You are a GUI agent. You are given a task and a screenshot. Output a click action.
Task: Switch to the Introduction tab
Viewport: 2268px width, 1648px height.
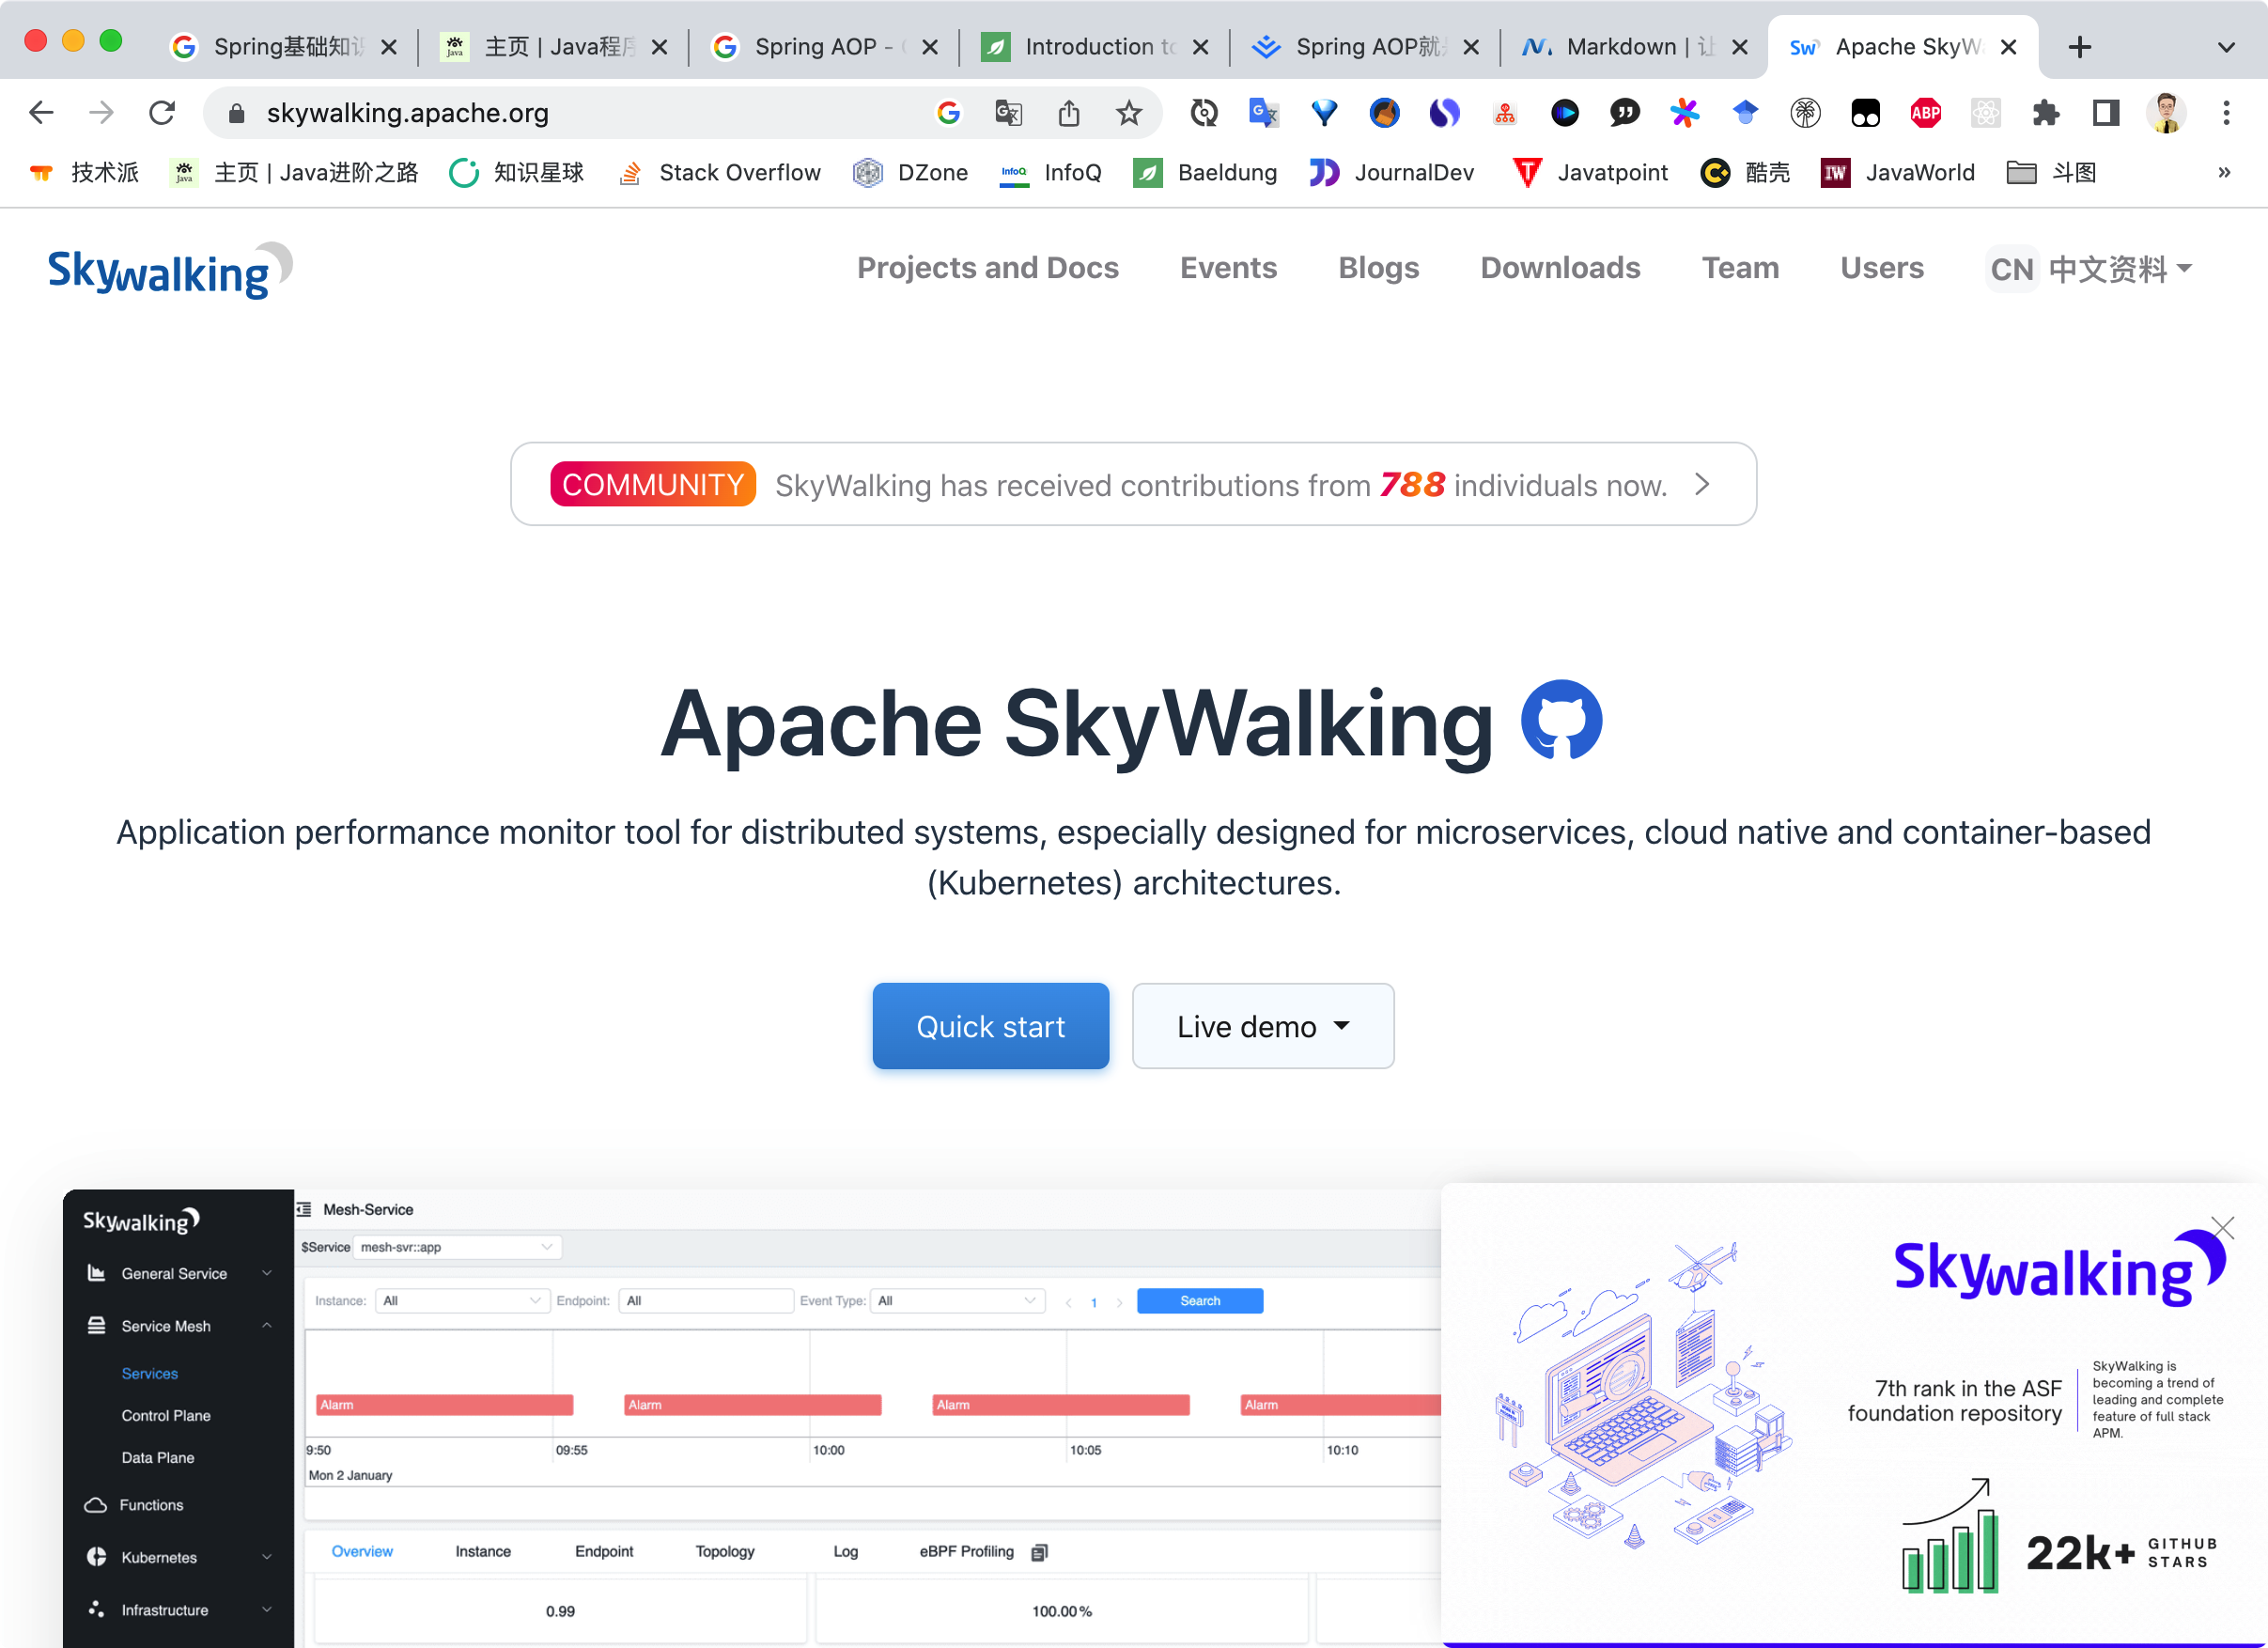pos(1094,47)
